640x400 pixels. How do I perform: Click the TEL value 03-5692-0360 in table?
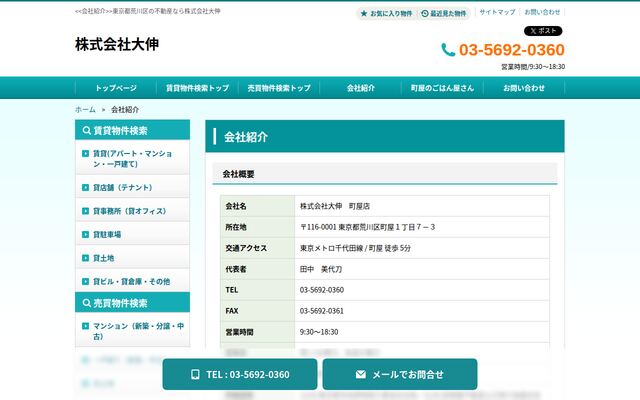point(322,290)
